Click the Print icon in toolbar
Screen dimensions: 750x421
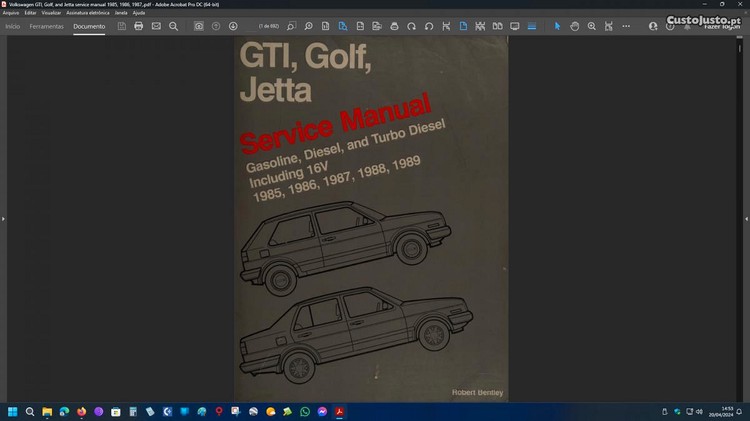tap(138, 26)
